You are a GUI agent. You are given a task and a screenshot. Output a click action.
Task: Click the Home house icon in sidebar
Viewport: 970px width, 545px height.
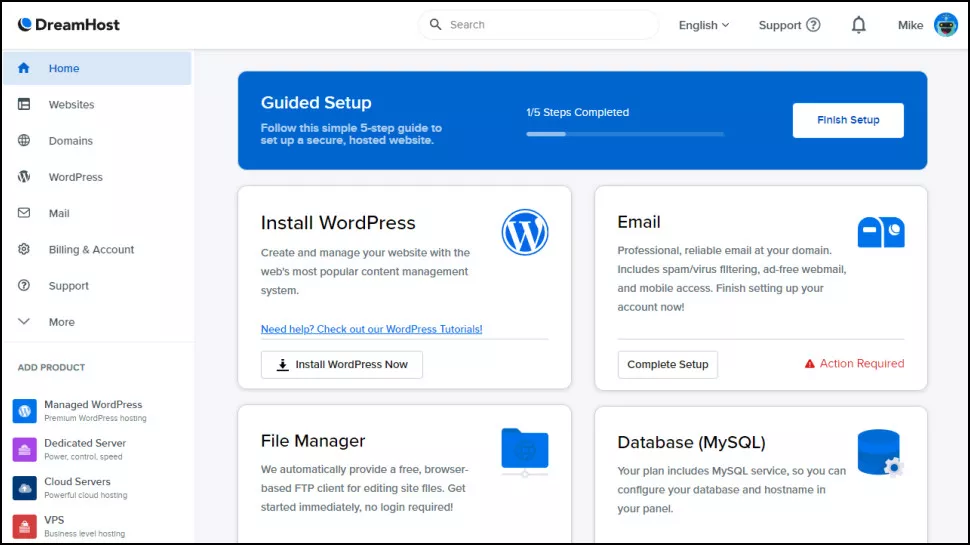click(24, 68)
